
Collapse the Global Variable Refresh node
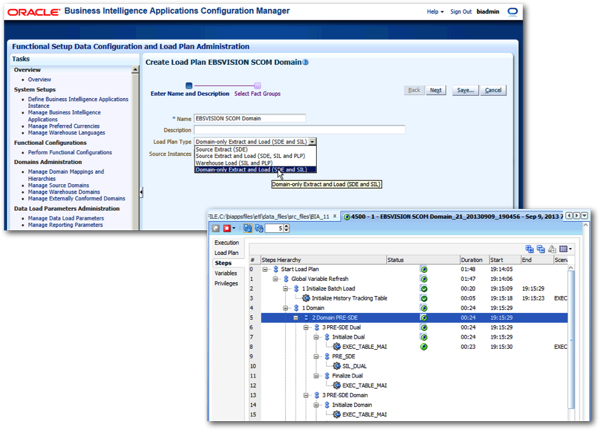[275, 279]
